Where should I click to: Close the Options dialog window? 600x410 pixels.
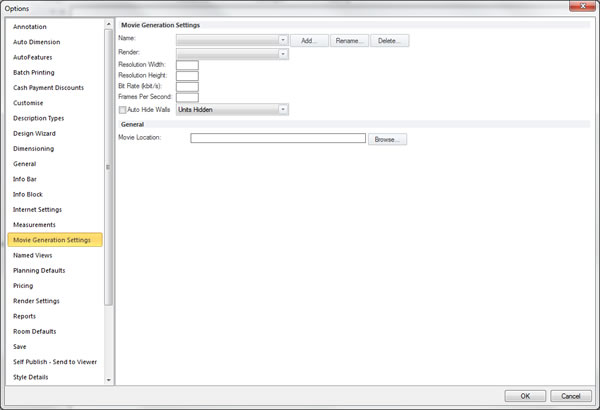[x=582, y=6]
